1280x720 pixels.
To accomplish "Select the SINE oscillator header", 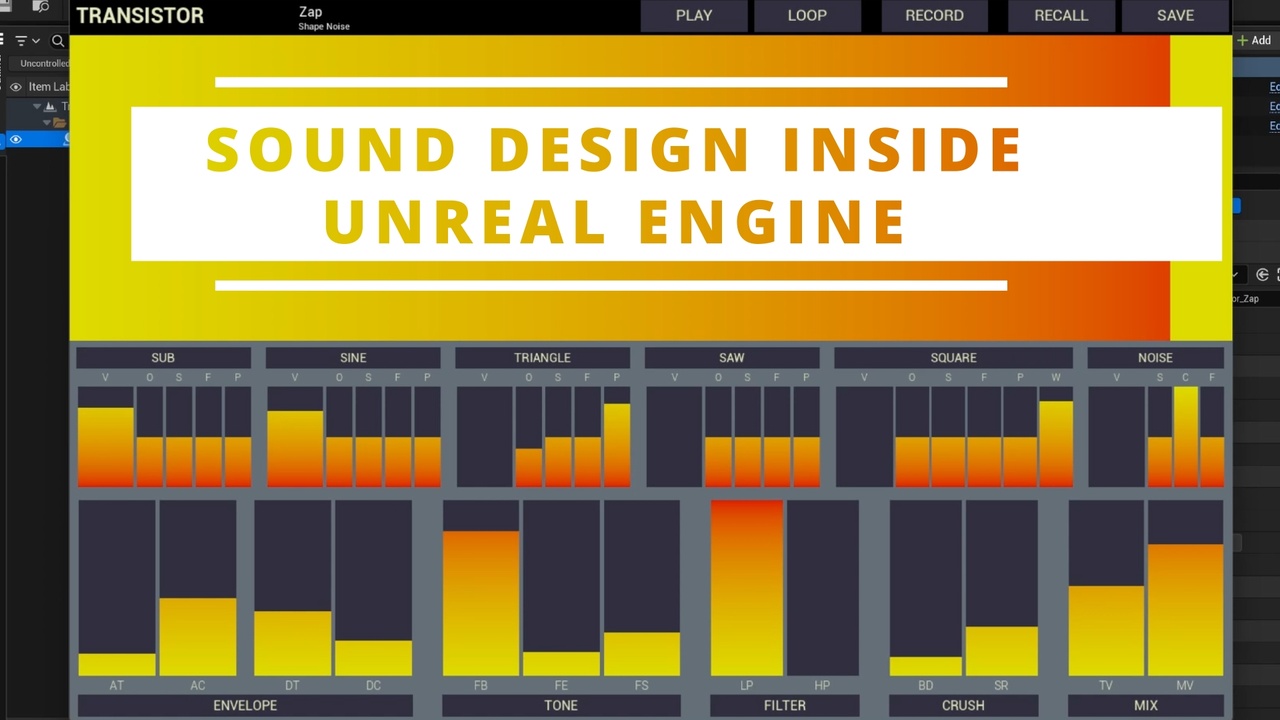I will click(353, 357).
